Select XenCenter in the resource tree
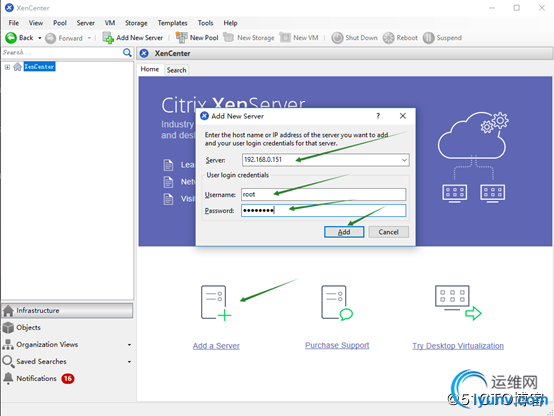Image resolution: width=554 pixels, height=416 pixels. click(x=39, y=66)
